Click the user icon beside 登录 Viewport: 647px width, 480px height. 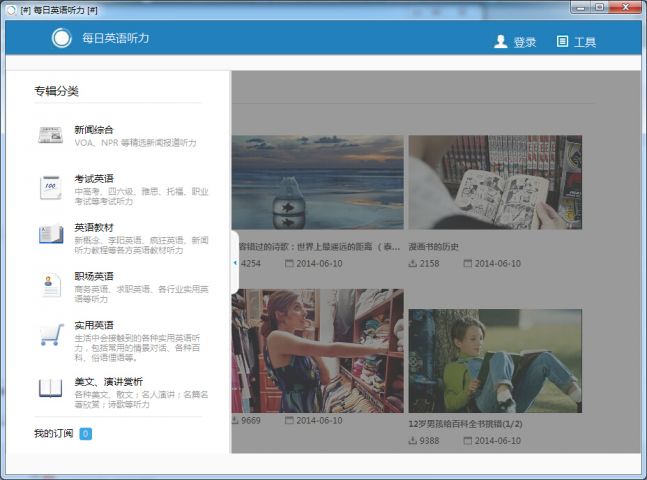[x=501, y=41]
